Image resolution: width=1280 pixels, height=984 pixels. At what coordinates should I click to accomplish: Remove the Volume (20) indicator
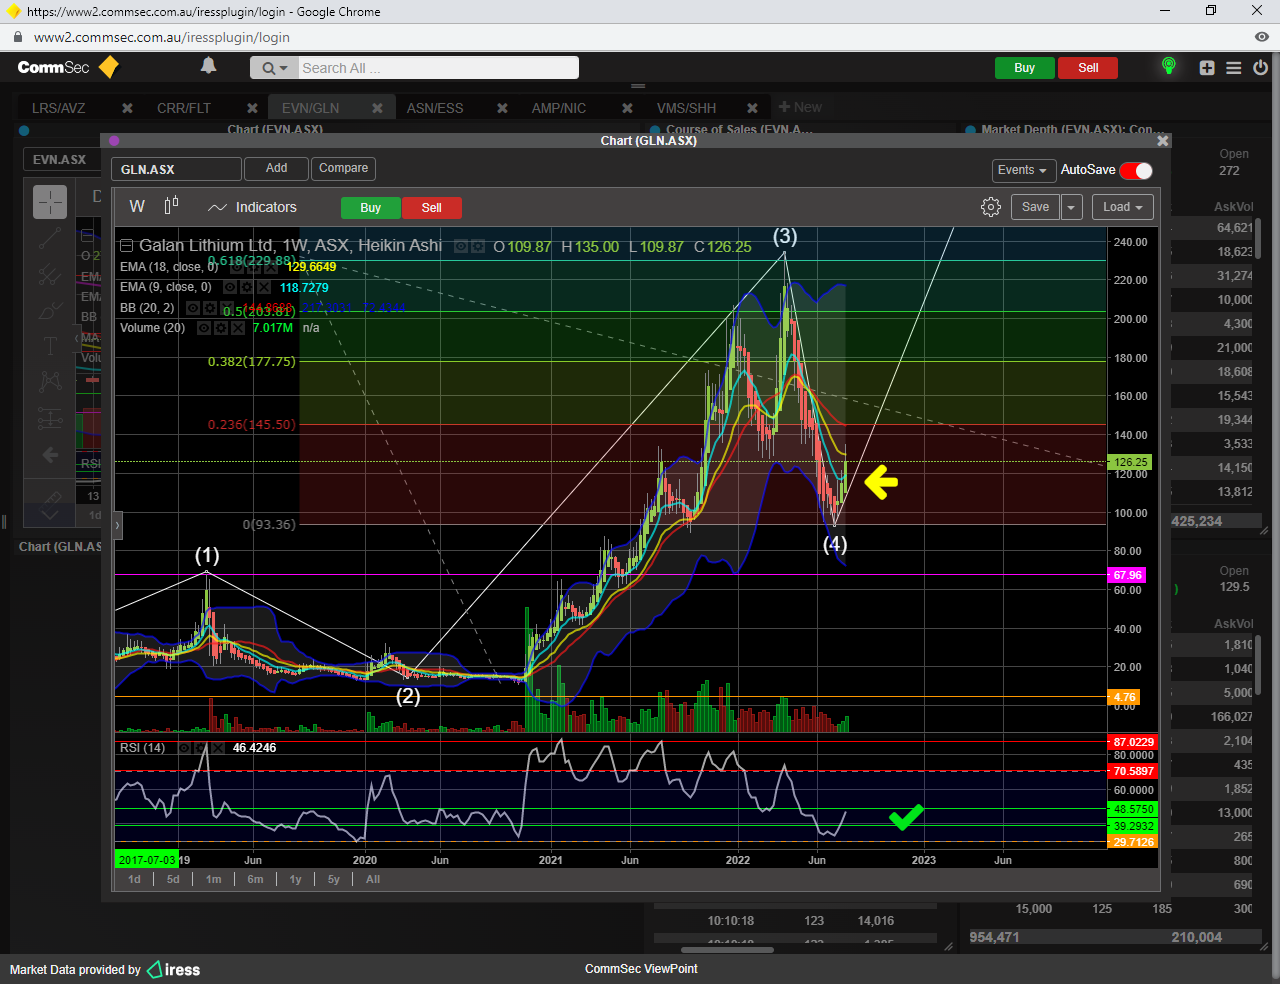pyautogui.click(x=238, y=328)
